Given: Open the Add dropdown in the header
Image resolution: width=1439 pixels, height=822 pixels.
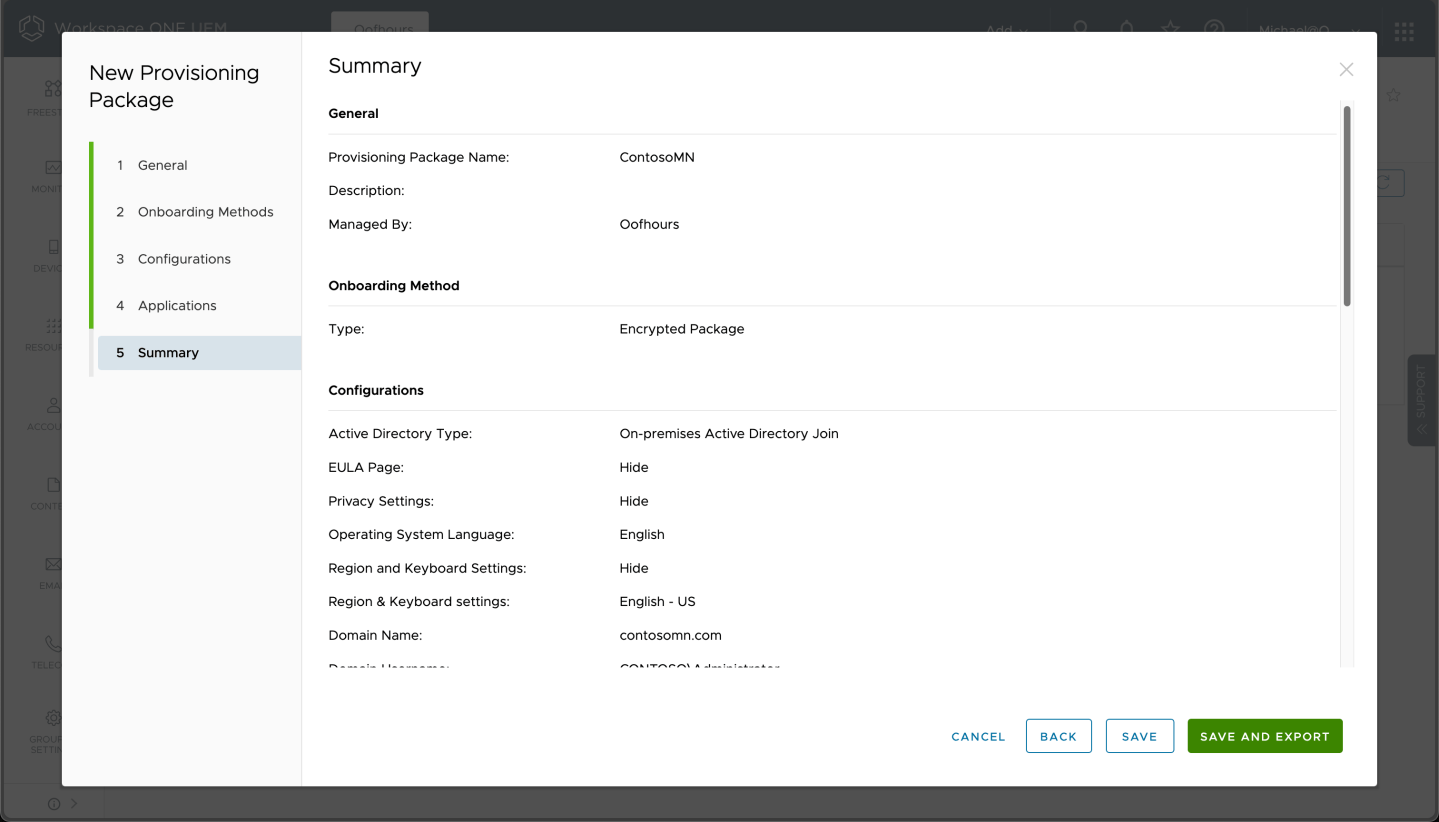Looking at the screenshot, I should pos(1007,31).
